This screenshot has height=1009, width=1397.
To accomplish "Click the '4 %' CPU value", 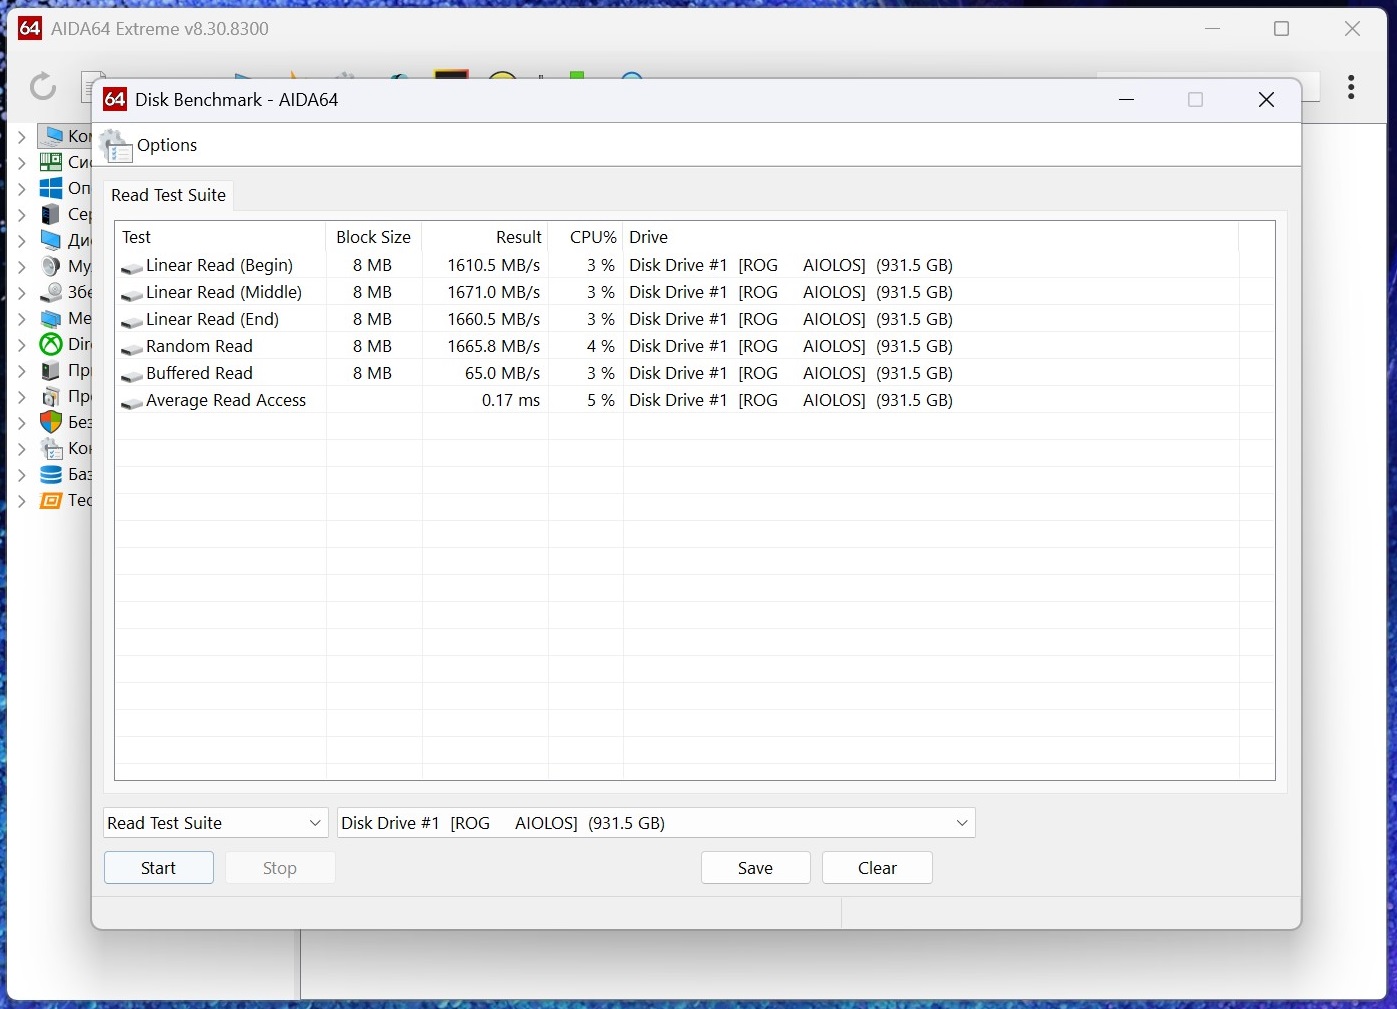I will [601, 346].
